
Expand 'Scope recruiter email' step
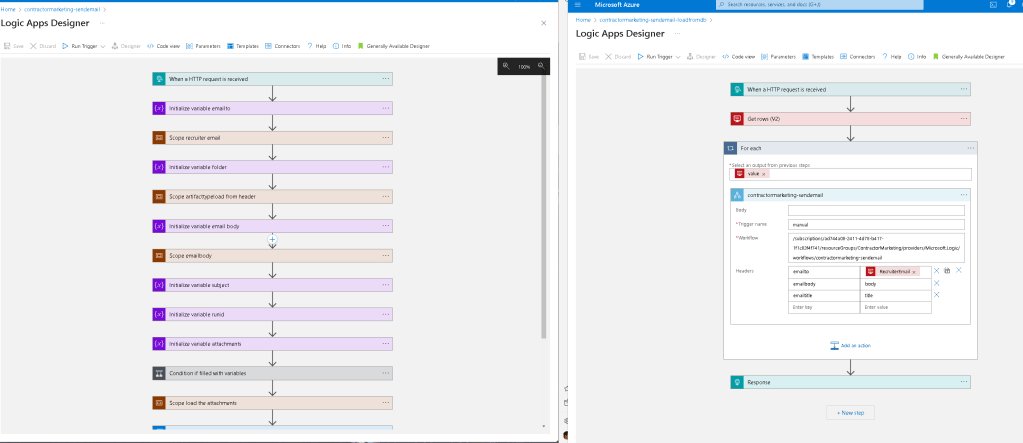(273, 138)
